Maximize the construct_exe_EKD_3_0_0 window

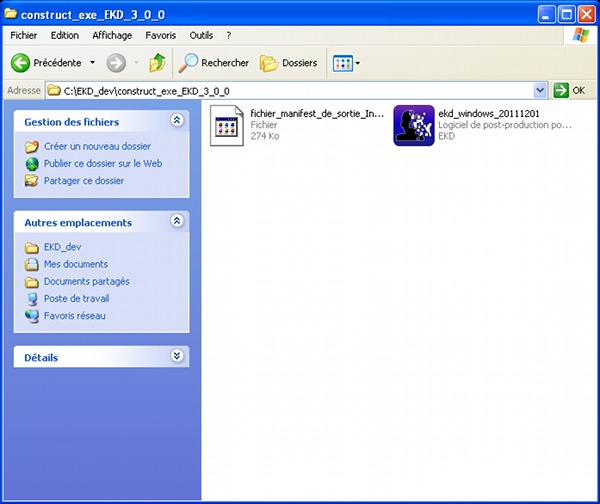point(566,15)
